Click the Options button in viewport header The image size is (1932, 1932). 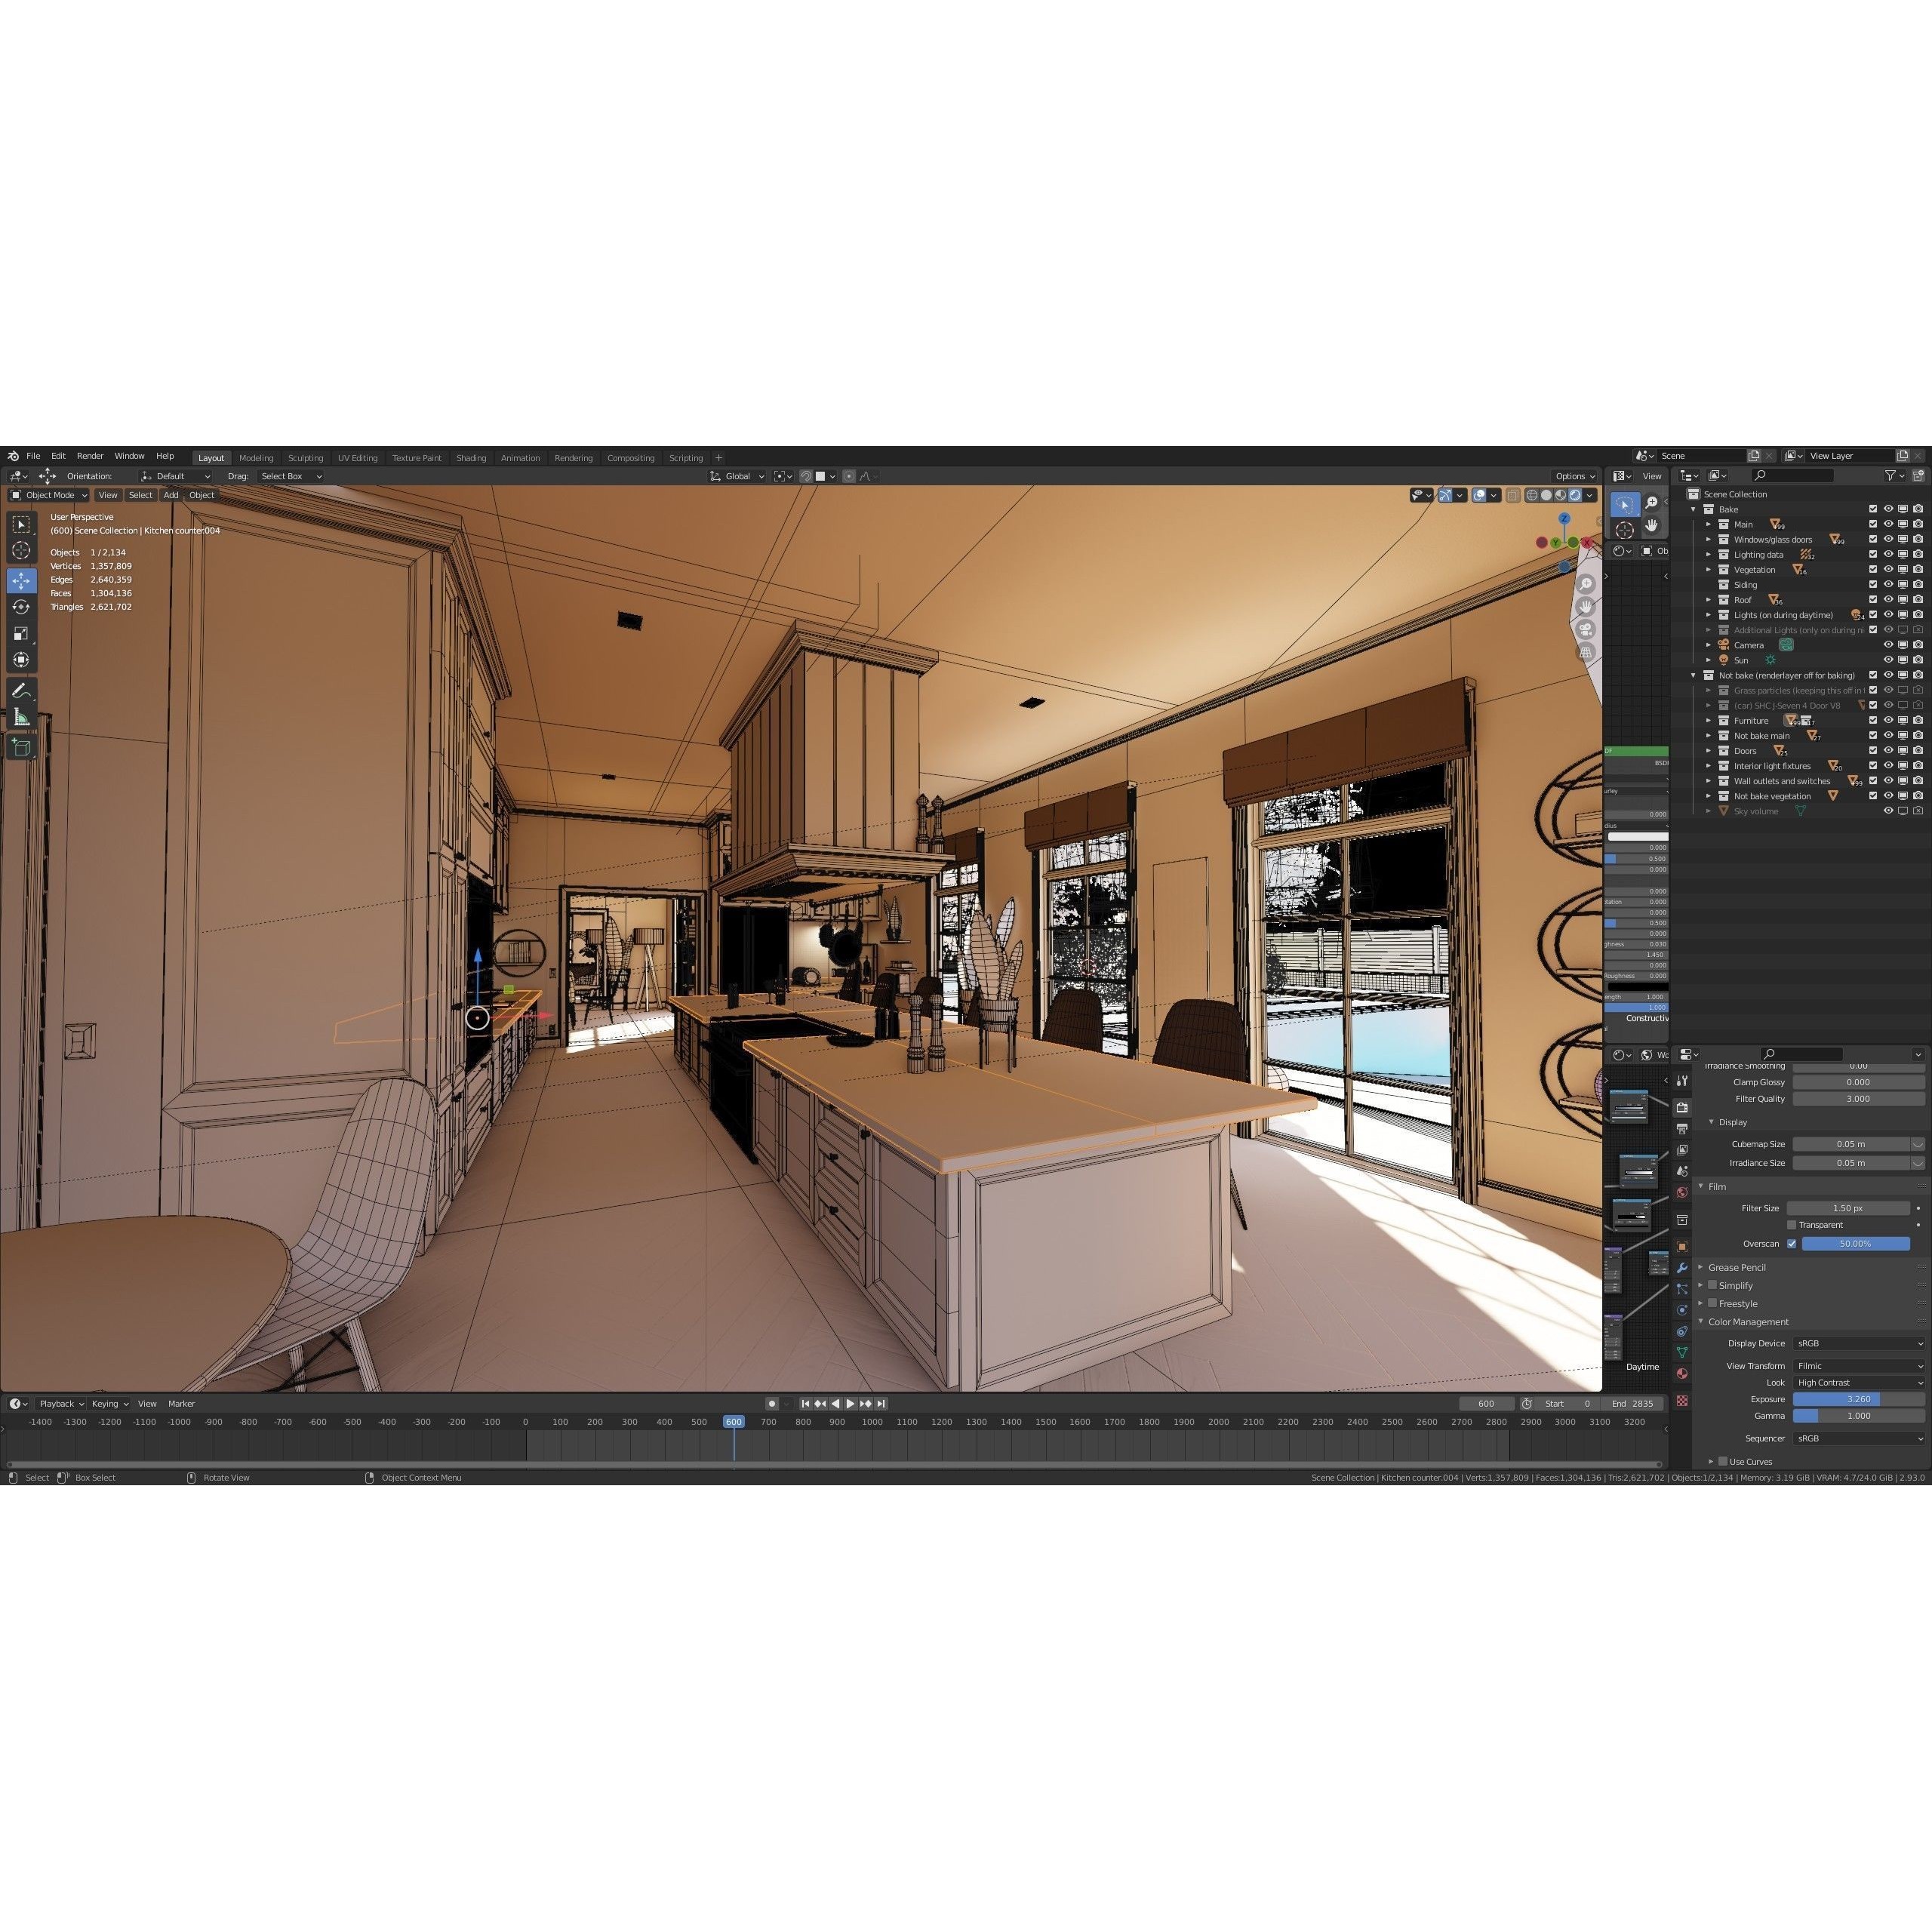[x=1574, y=476]
